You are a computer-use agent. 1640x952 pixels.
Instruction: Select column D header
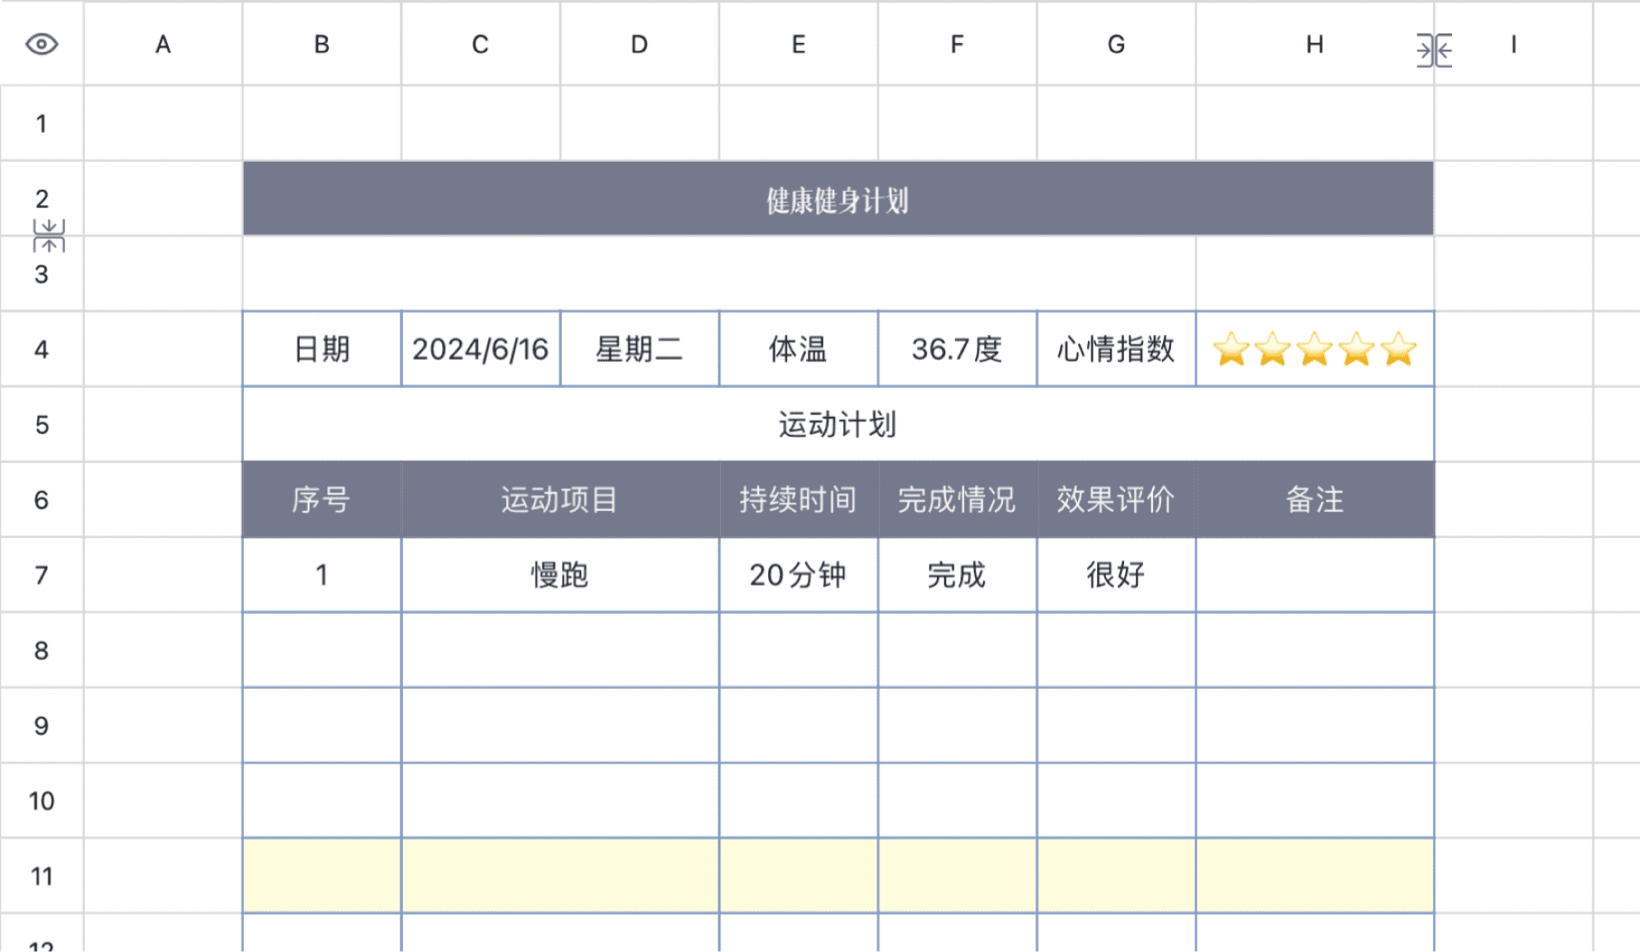click(x=640, y=44)
